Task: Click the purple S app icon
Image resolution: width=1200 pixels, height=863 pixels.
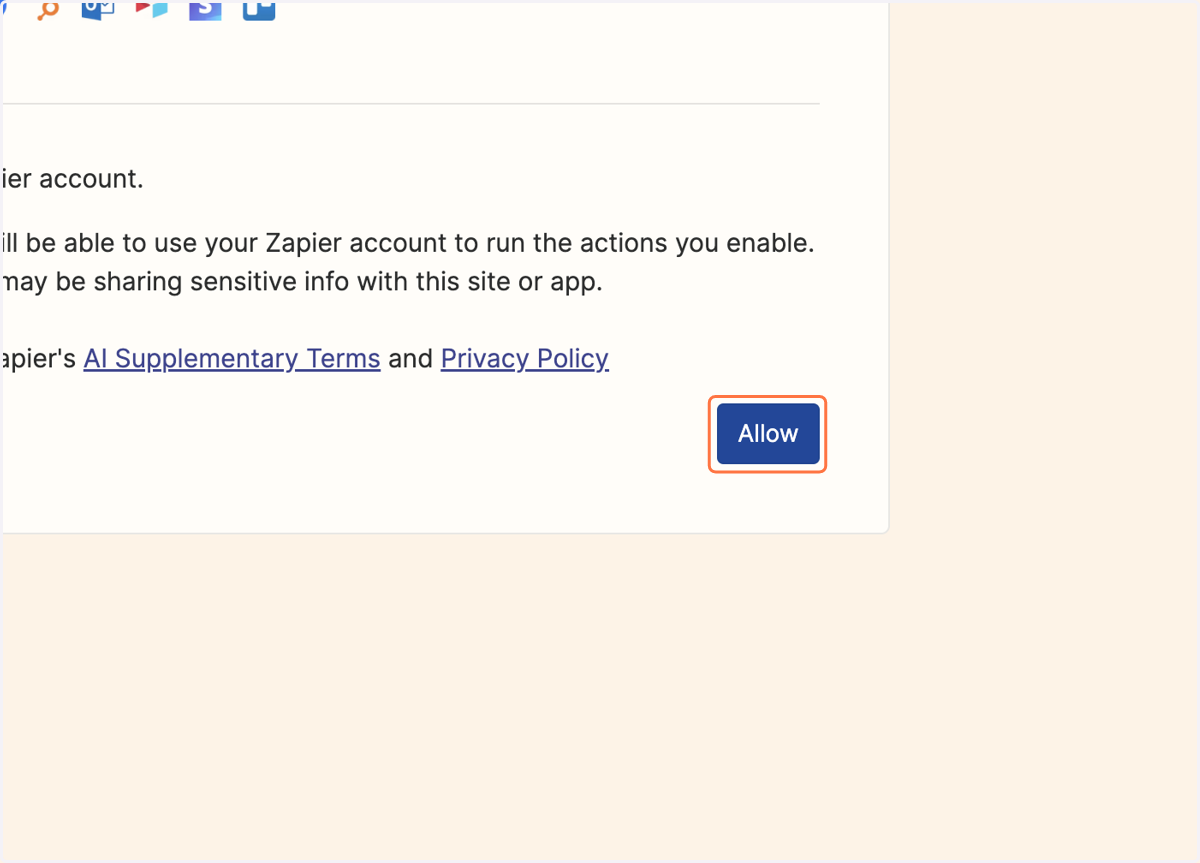Action: point(205,11)
